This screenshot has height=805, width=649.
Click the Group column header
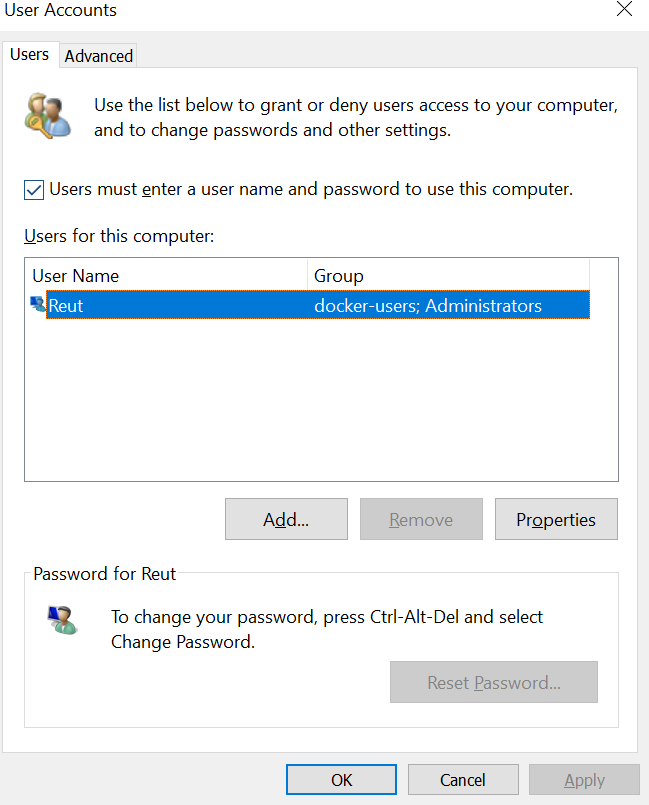[448, 275]
